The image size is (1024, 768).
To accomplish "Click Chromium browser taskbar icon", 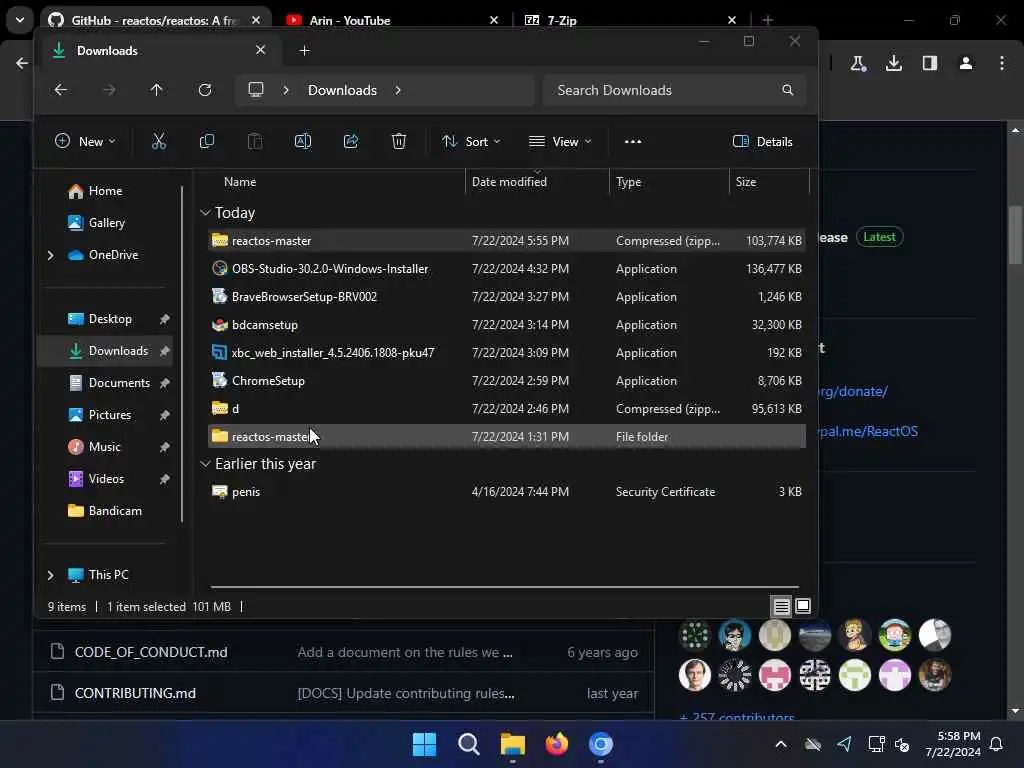I will [x=601, y=744].
